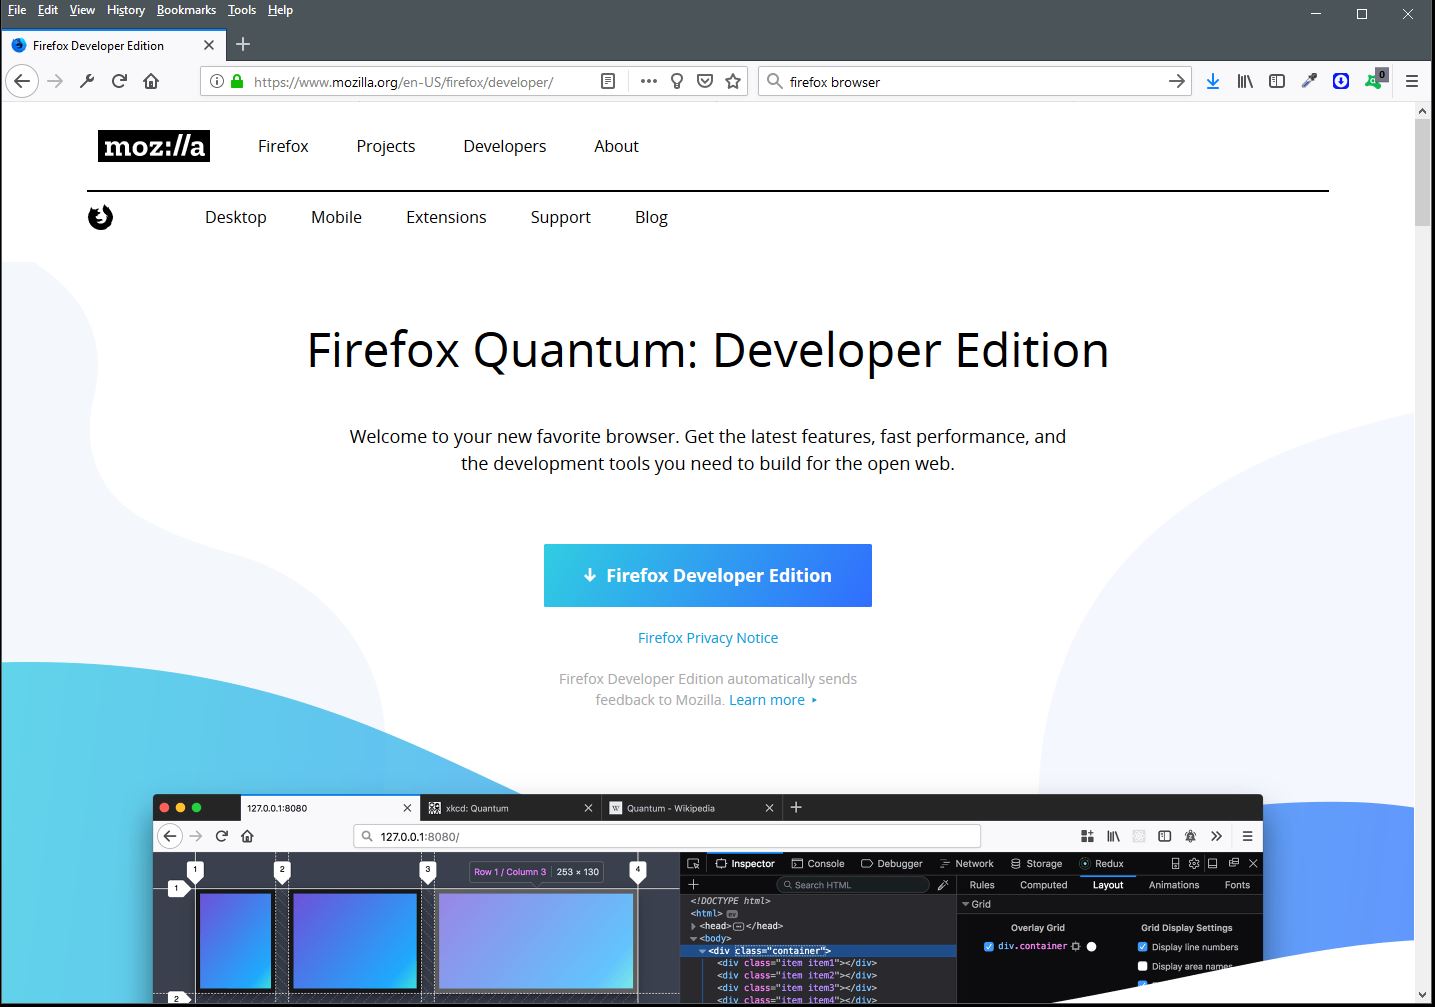Screen dimensions: 1435x1007
Task: Open the Firefox link in mozilla navigation
Action: (283, 146)
